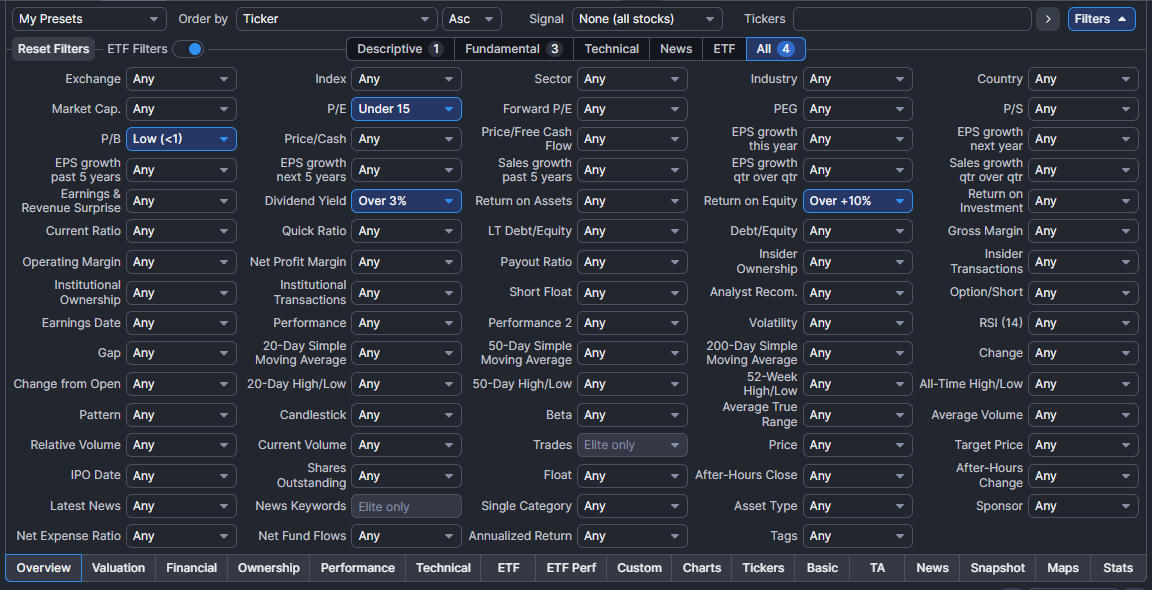Open the Net Fund Flows dropdown
Screen dimensions: 1152x590
tap(406, 536)
